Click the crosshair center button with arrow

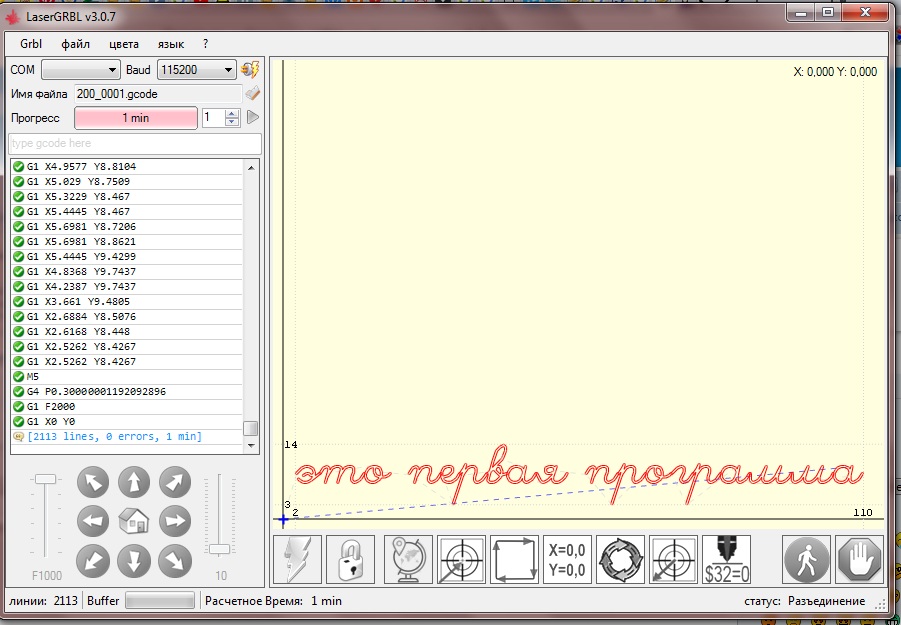click(461, 560)
